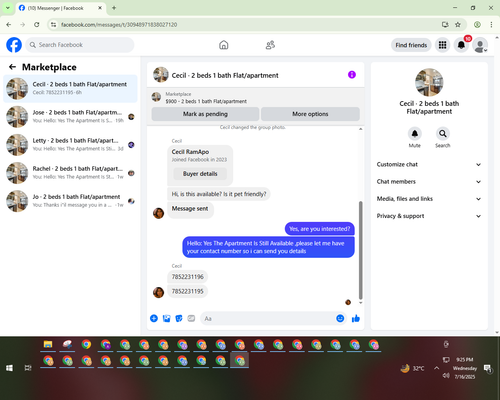Click the message 7852231196
This screenshot has width=500, height=400.
tap(187, 277)
